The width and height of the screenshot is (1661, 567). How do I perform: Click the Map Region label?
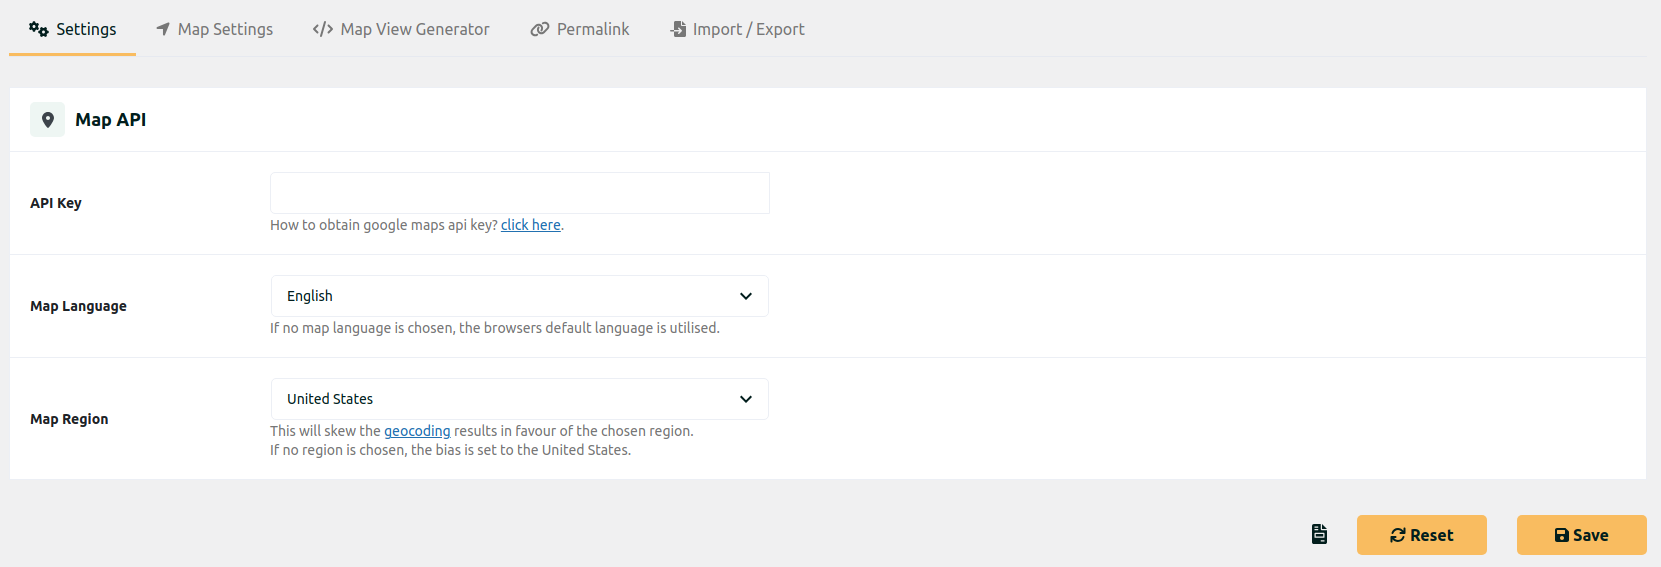69,419
